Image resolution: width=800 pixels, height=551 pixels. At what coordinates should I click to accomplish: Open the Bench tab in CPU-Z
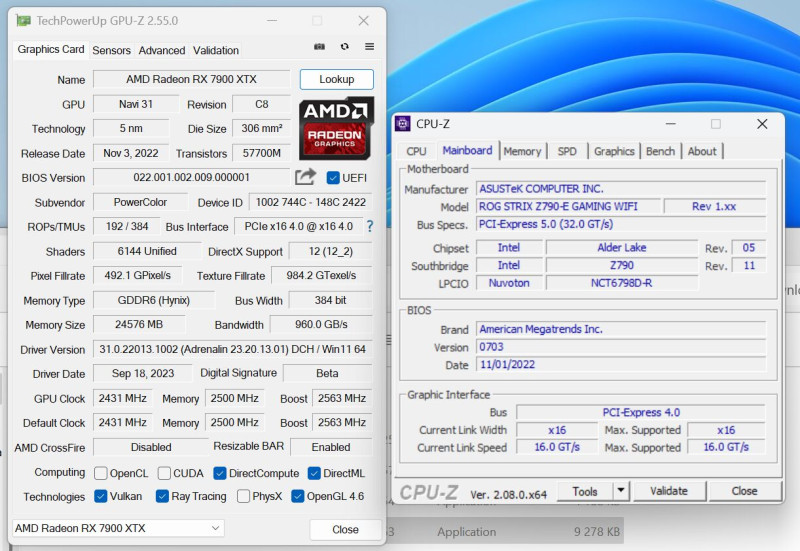point(660,152)
